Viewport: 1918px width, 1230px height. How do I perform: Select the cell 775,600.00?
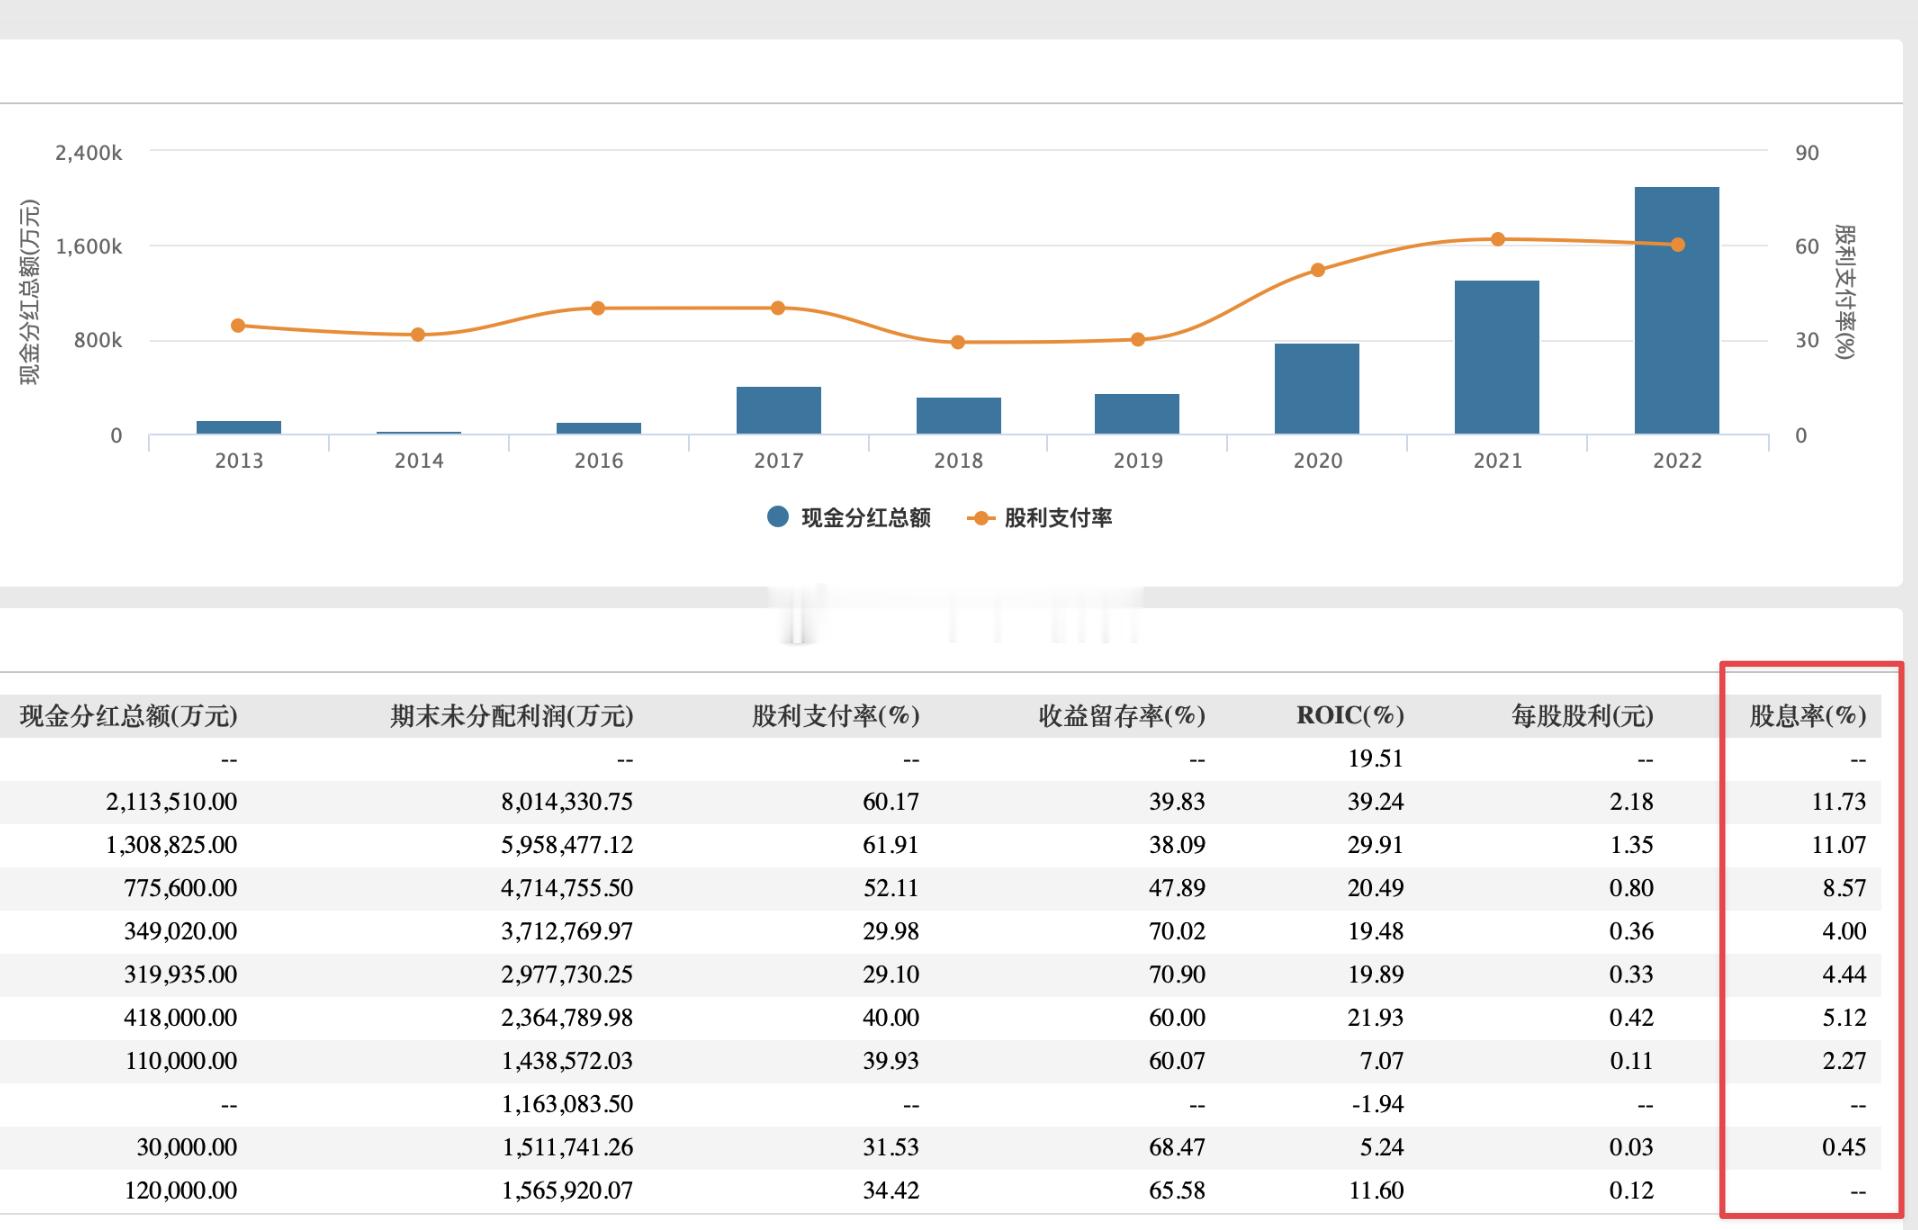(x=181, y=888)
